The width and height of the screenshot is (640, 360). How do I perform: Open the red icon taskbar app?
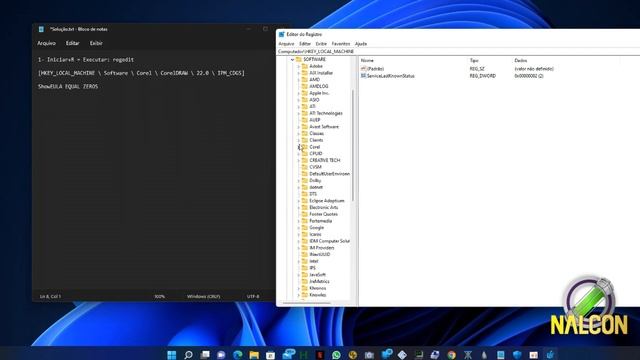pyautogui.click(x=320, y=355)
